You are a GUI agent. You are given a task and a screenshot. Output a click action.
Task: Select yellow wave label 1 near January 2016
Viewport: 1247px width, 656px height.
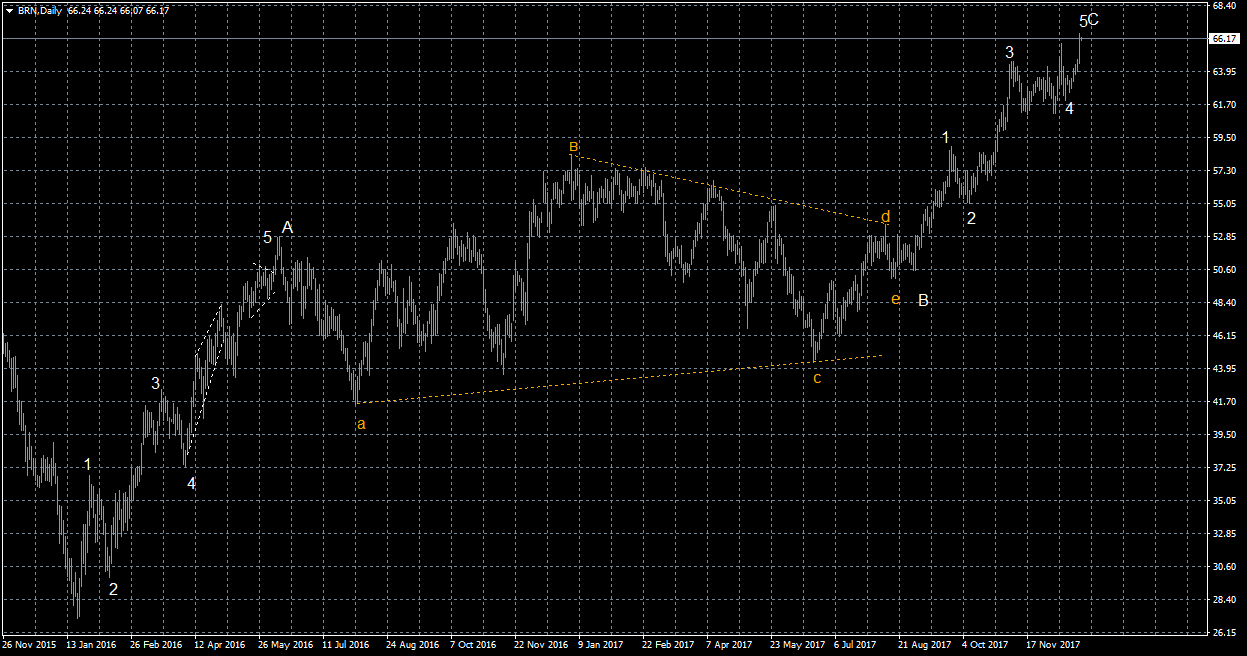pos(88,464)
